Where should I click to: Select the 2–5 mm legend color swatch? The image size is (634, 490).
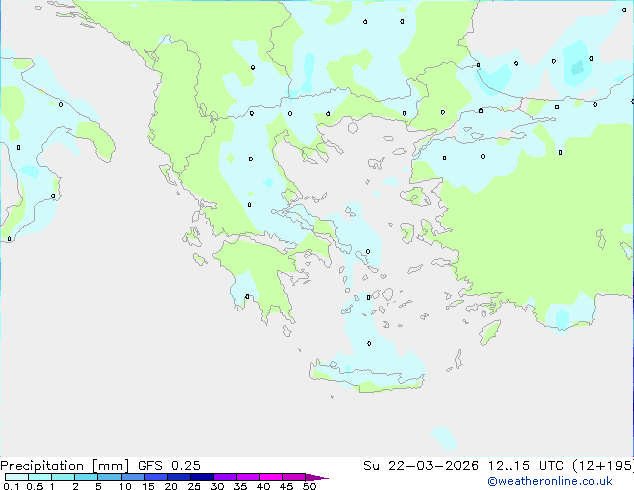pos(86,477)
